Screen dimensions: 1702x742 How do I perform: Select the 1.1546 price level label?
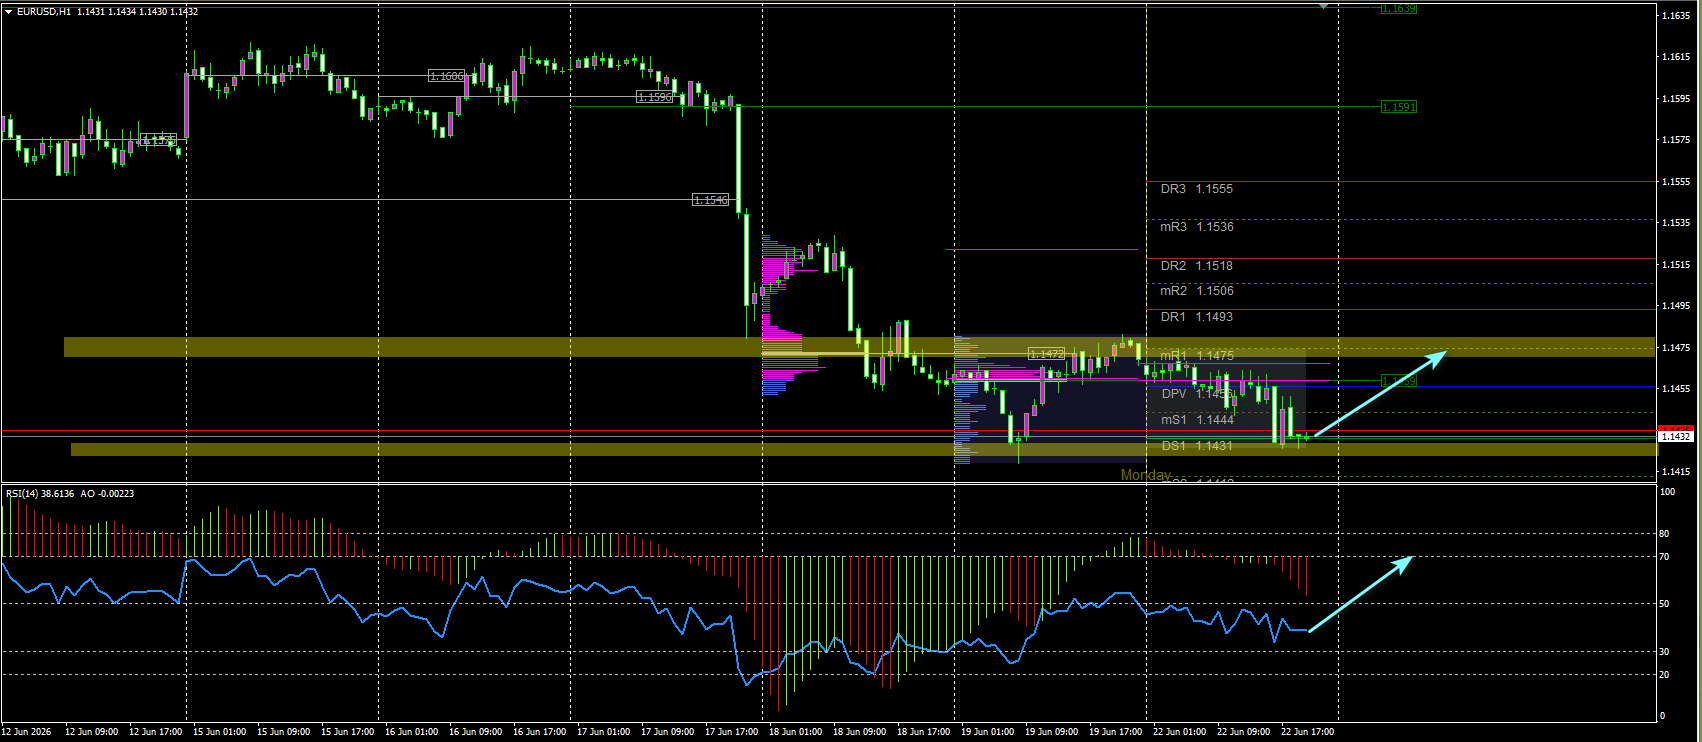[711, 200]
